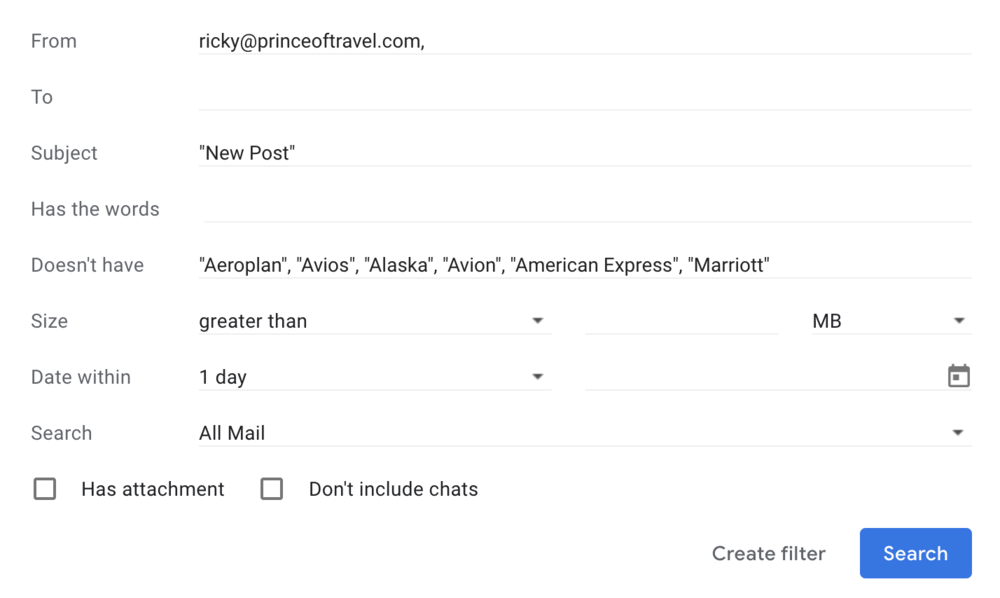
Task: Click the Has attachment label text
Action: 153,489
